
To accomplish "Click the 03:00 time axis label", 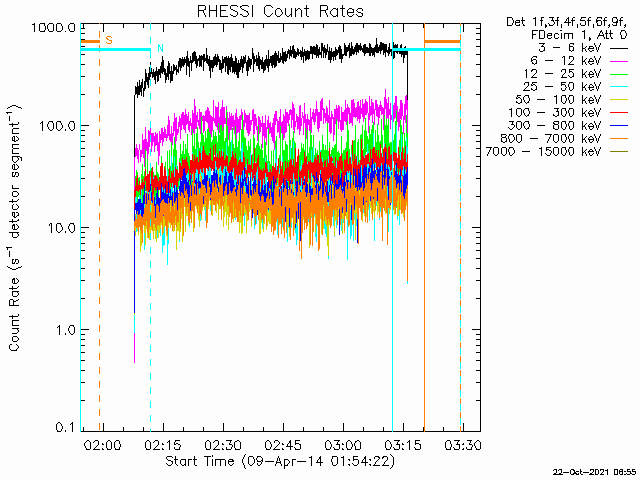I will point(342,445).
